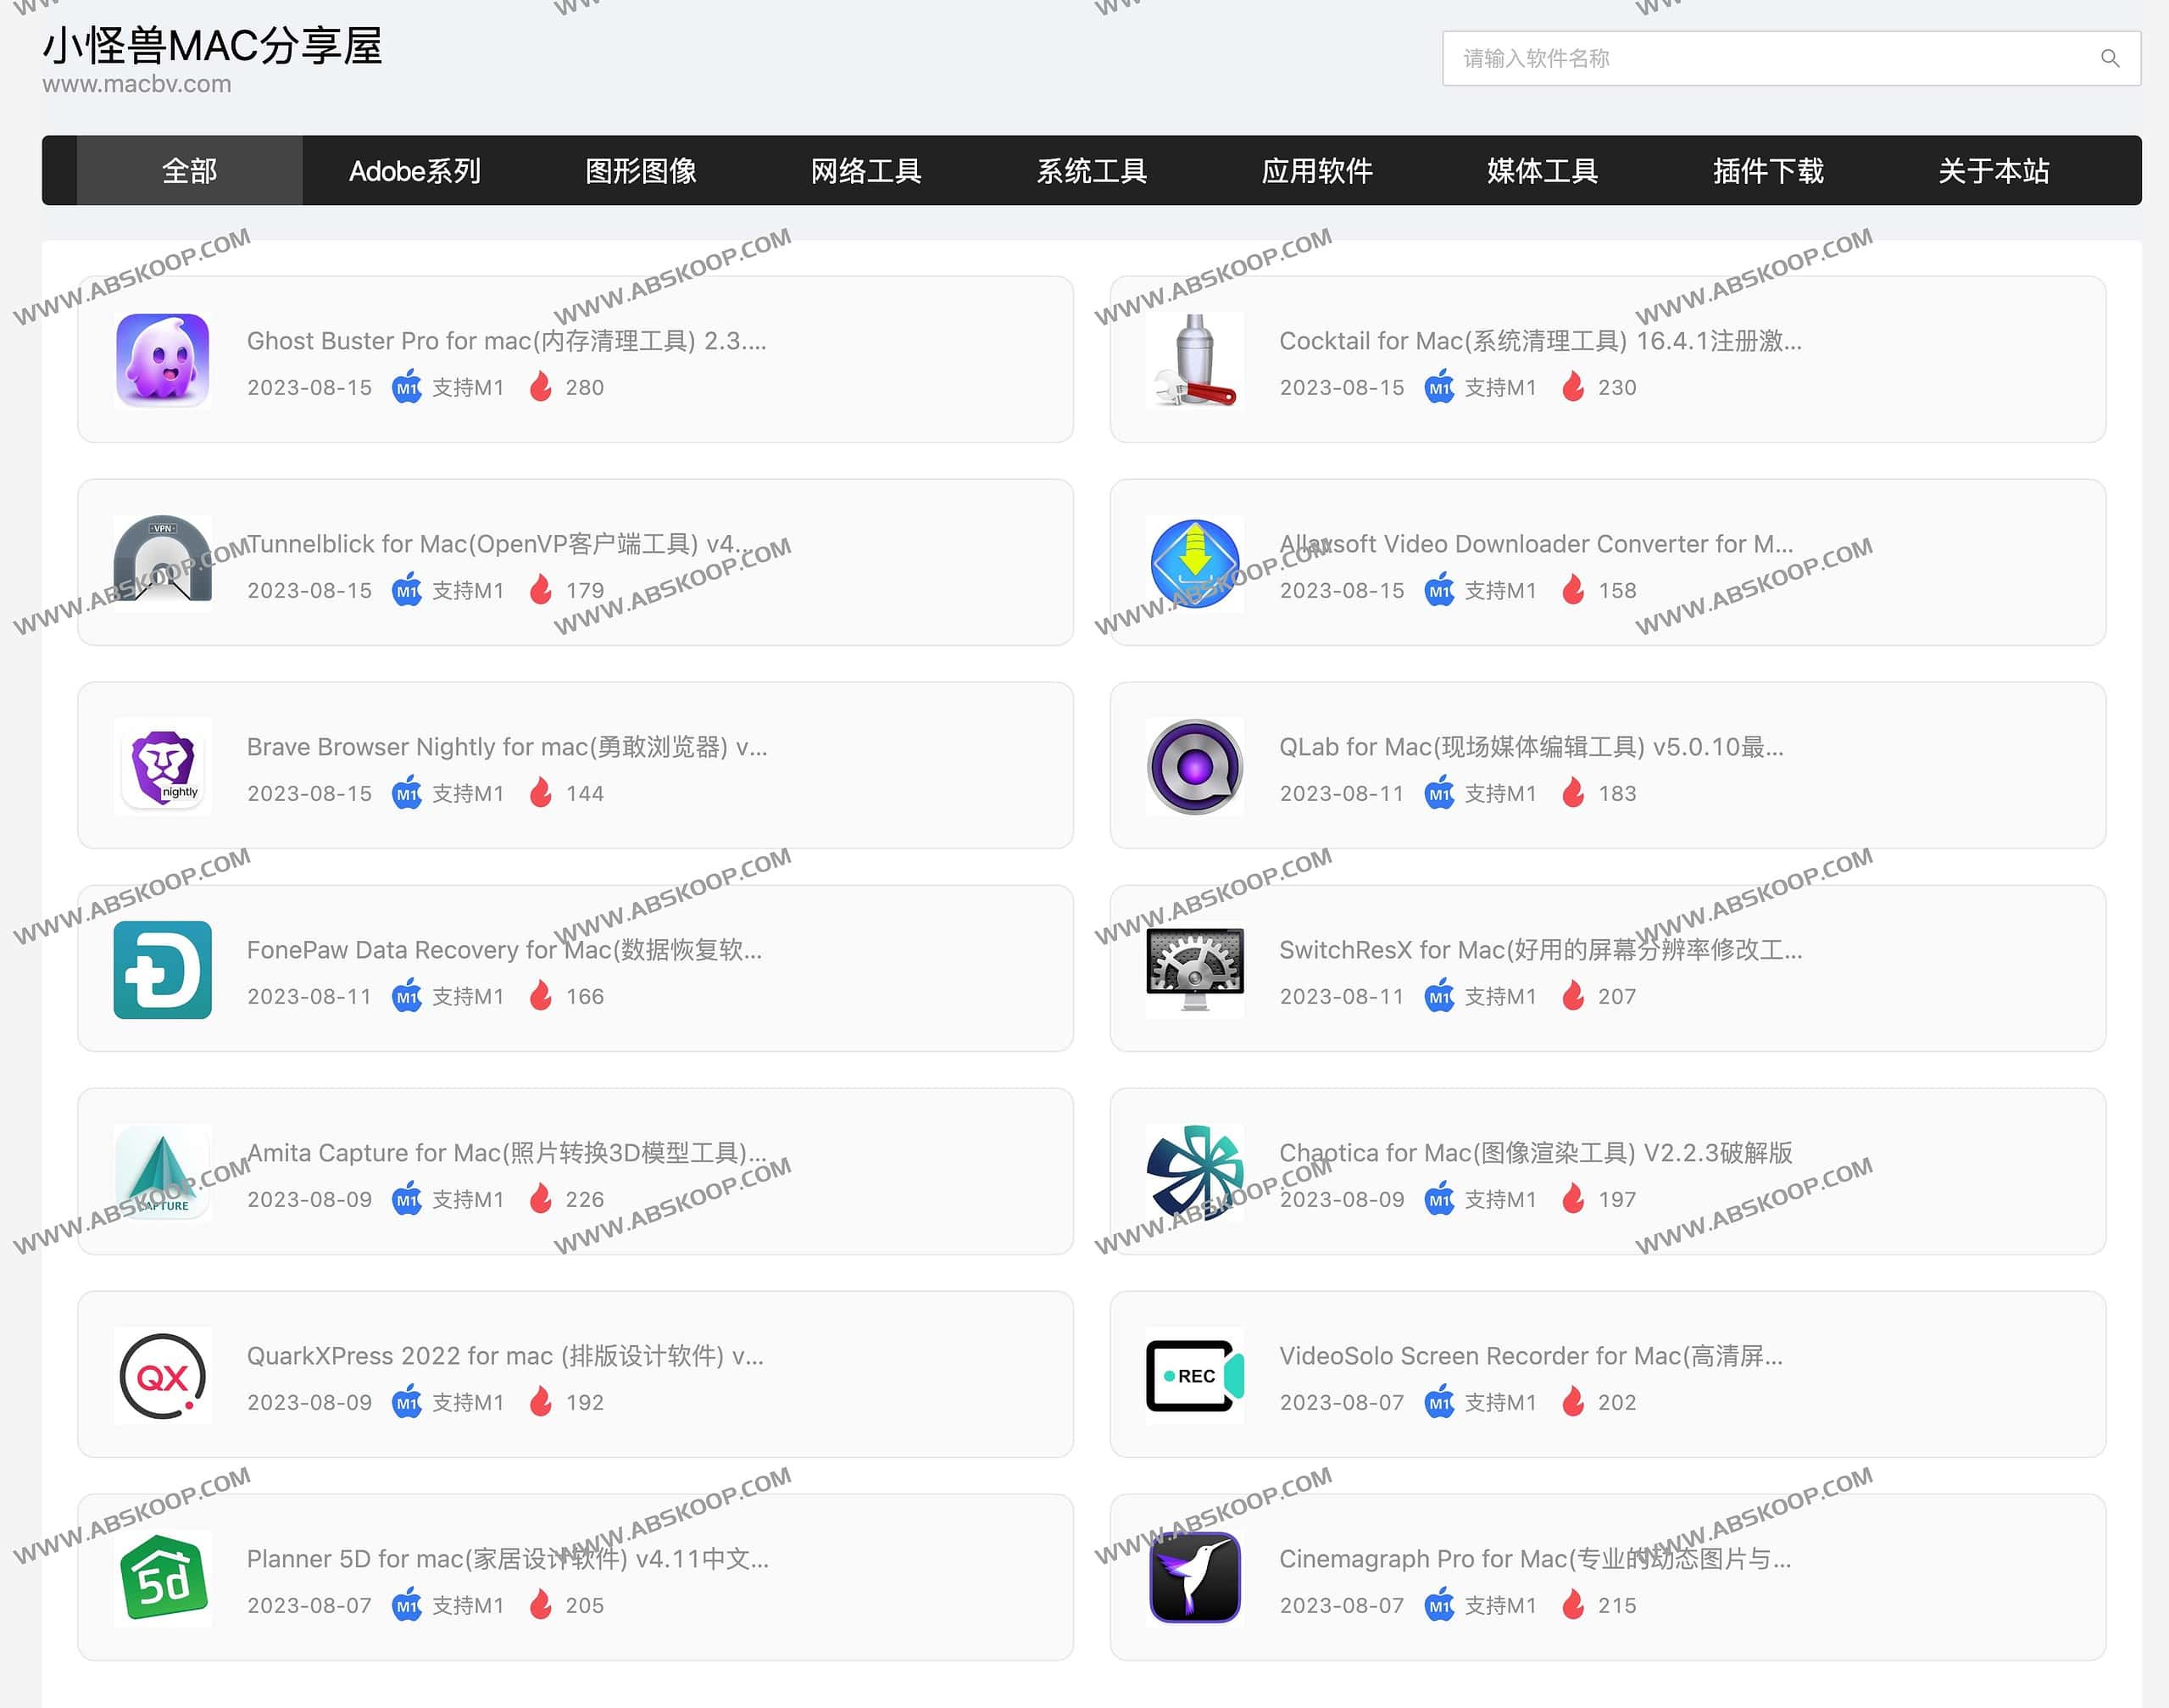Open the FonePaw Data Recovery icon
The height and width of the screenshot is (1708, 2169).
(x=162, y=970)
